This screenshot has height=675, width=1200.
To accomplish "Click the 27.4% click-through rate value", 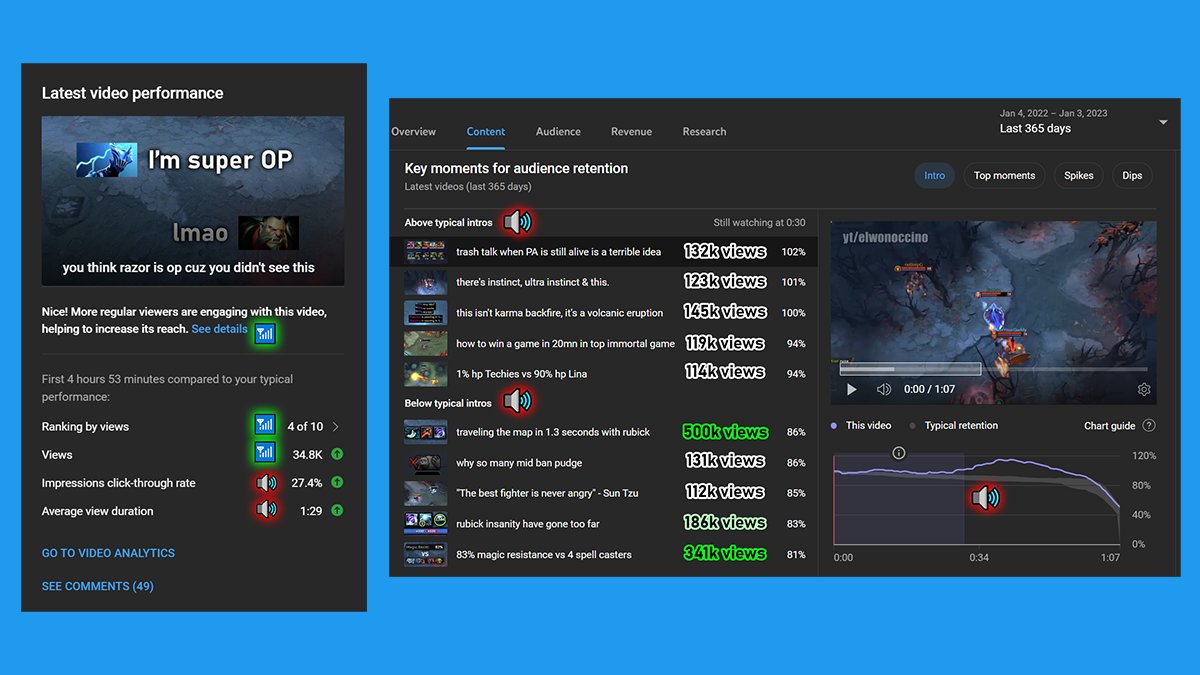I will coord(306,483).
